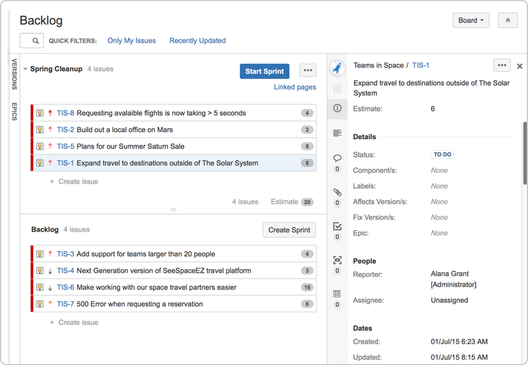The image size is (528, 365).
Task: Click the Create Sprint button
Action: pos(289,230)
